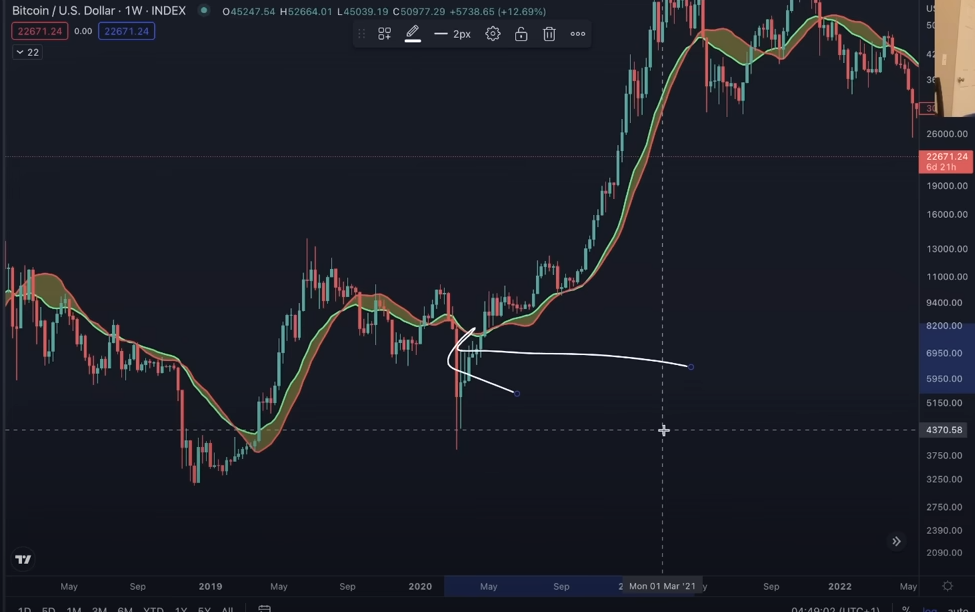This screenshot has height=612, width=975.
Task: Select the brush drawing's lower anchor point
Action: (517, 393)
